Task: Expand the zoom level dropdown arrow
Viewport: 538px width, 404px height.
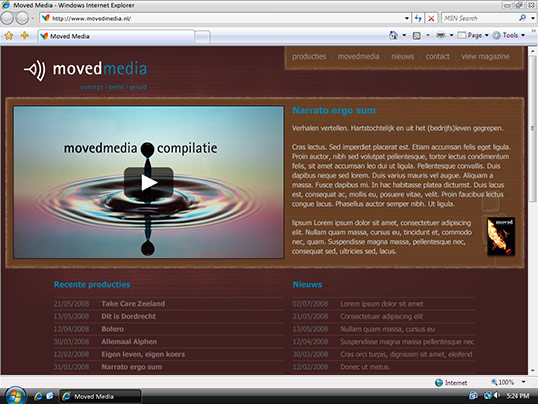Action: pos(523,382)
